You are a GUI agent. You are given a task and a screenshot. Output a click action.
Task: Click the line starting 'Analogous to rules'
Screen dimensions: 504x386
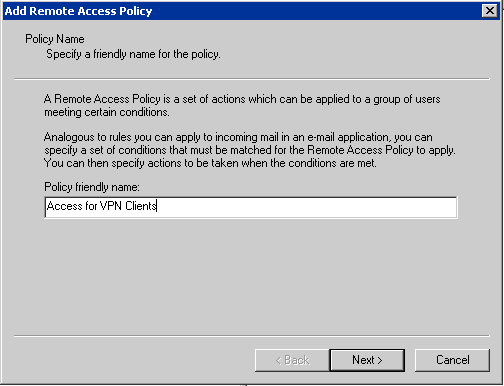coord(238,137)
